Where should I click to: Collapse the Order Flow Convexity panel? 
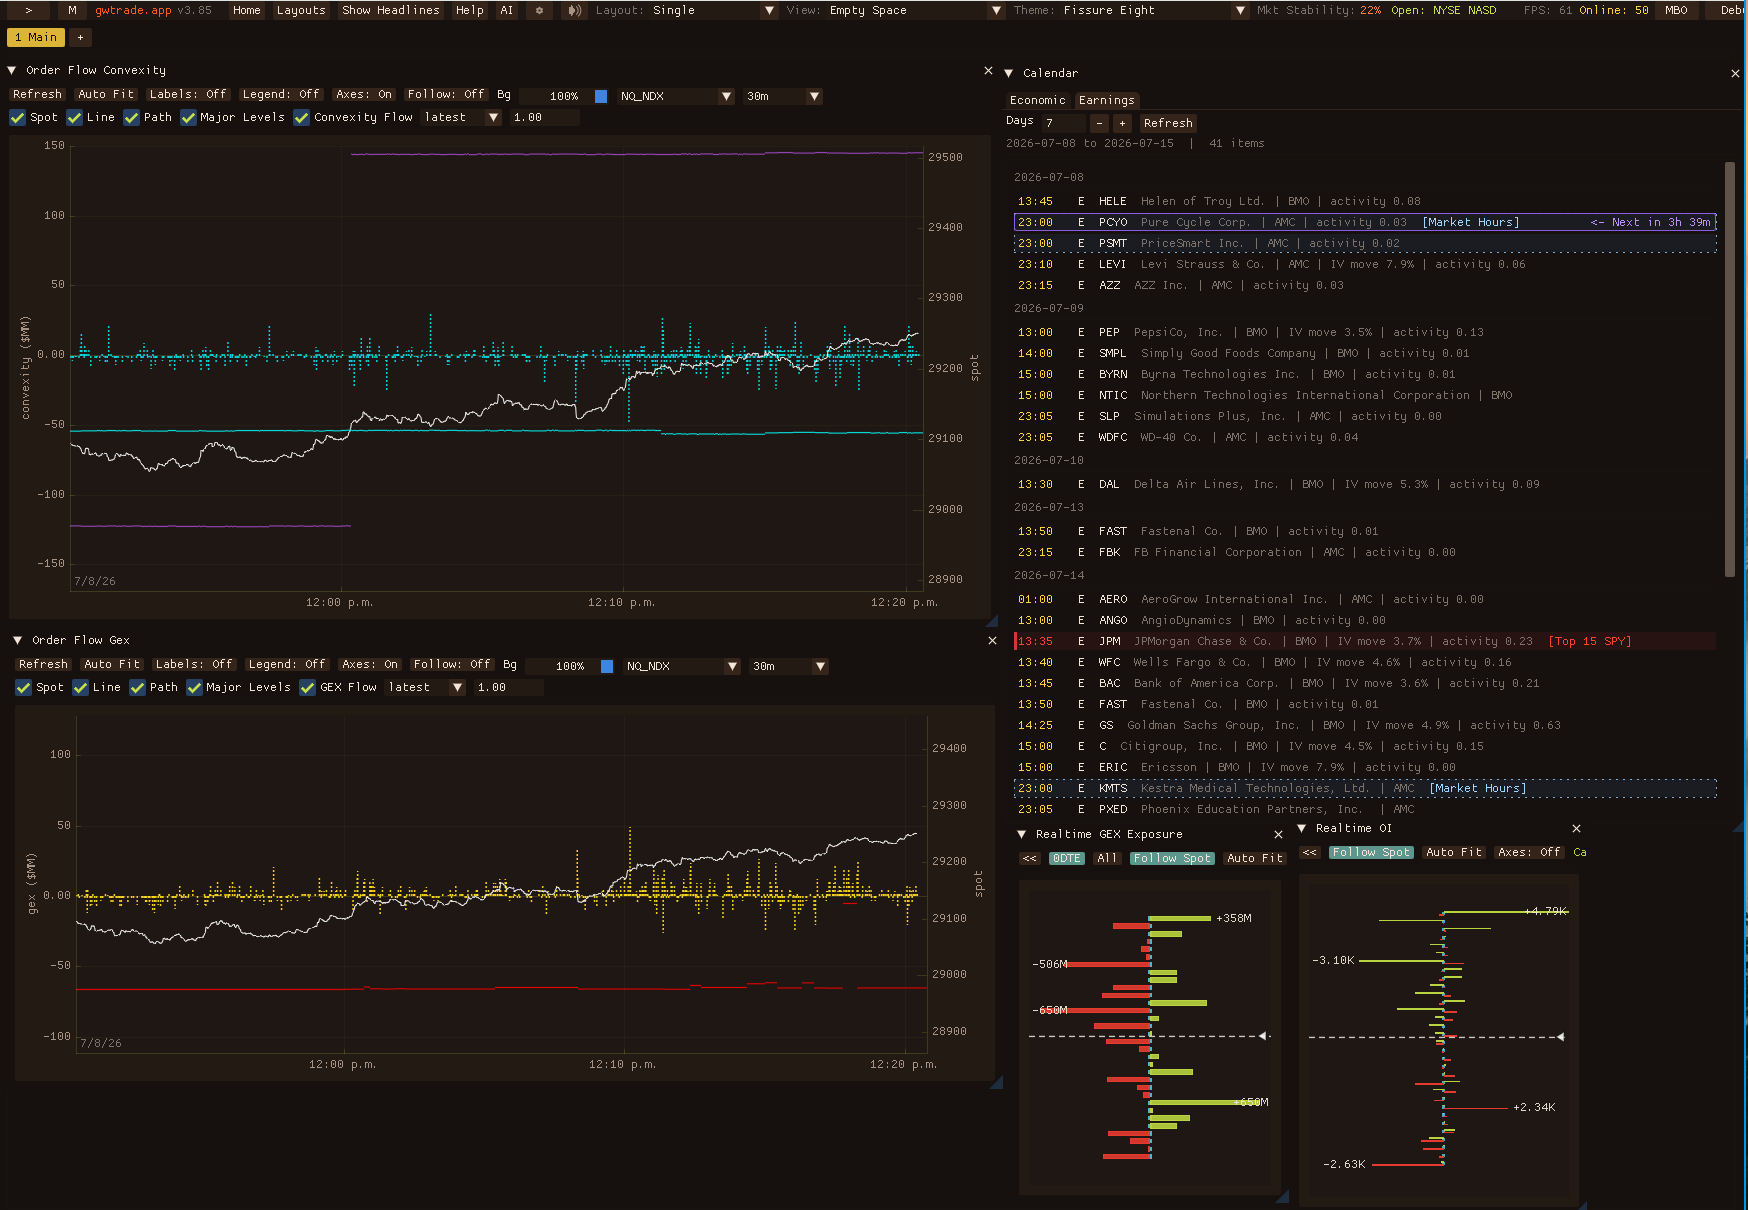(12, 70)
